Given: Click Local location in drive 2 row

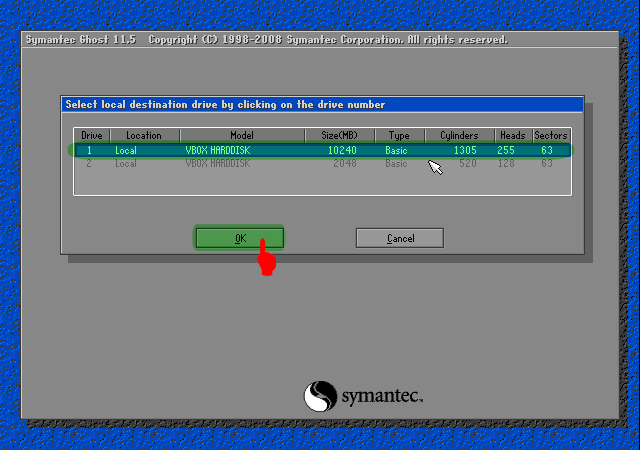Looking at the screenshot, I should point(125,164).
